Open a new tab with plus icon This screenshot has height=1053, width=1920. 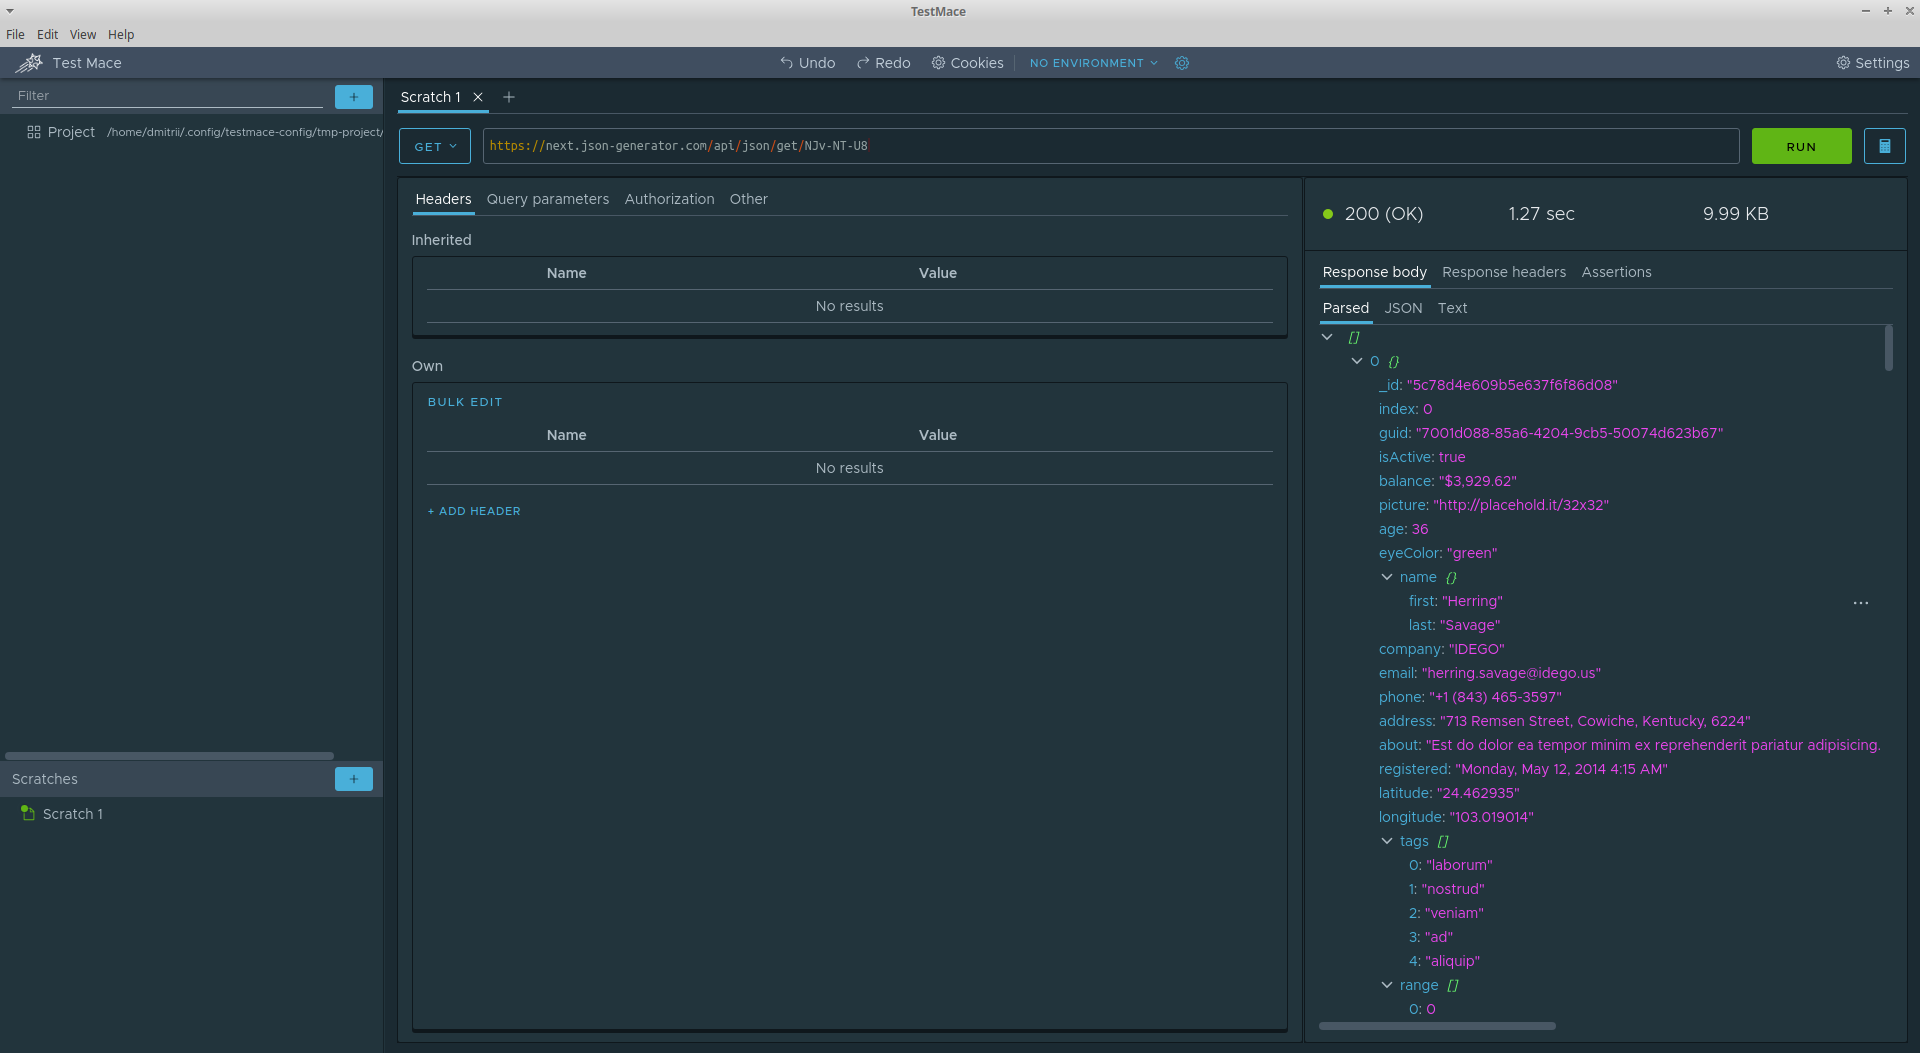pyautogui.click(x=509, y=97)
